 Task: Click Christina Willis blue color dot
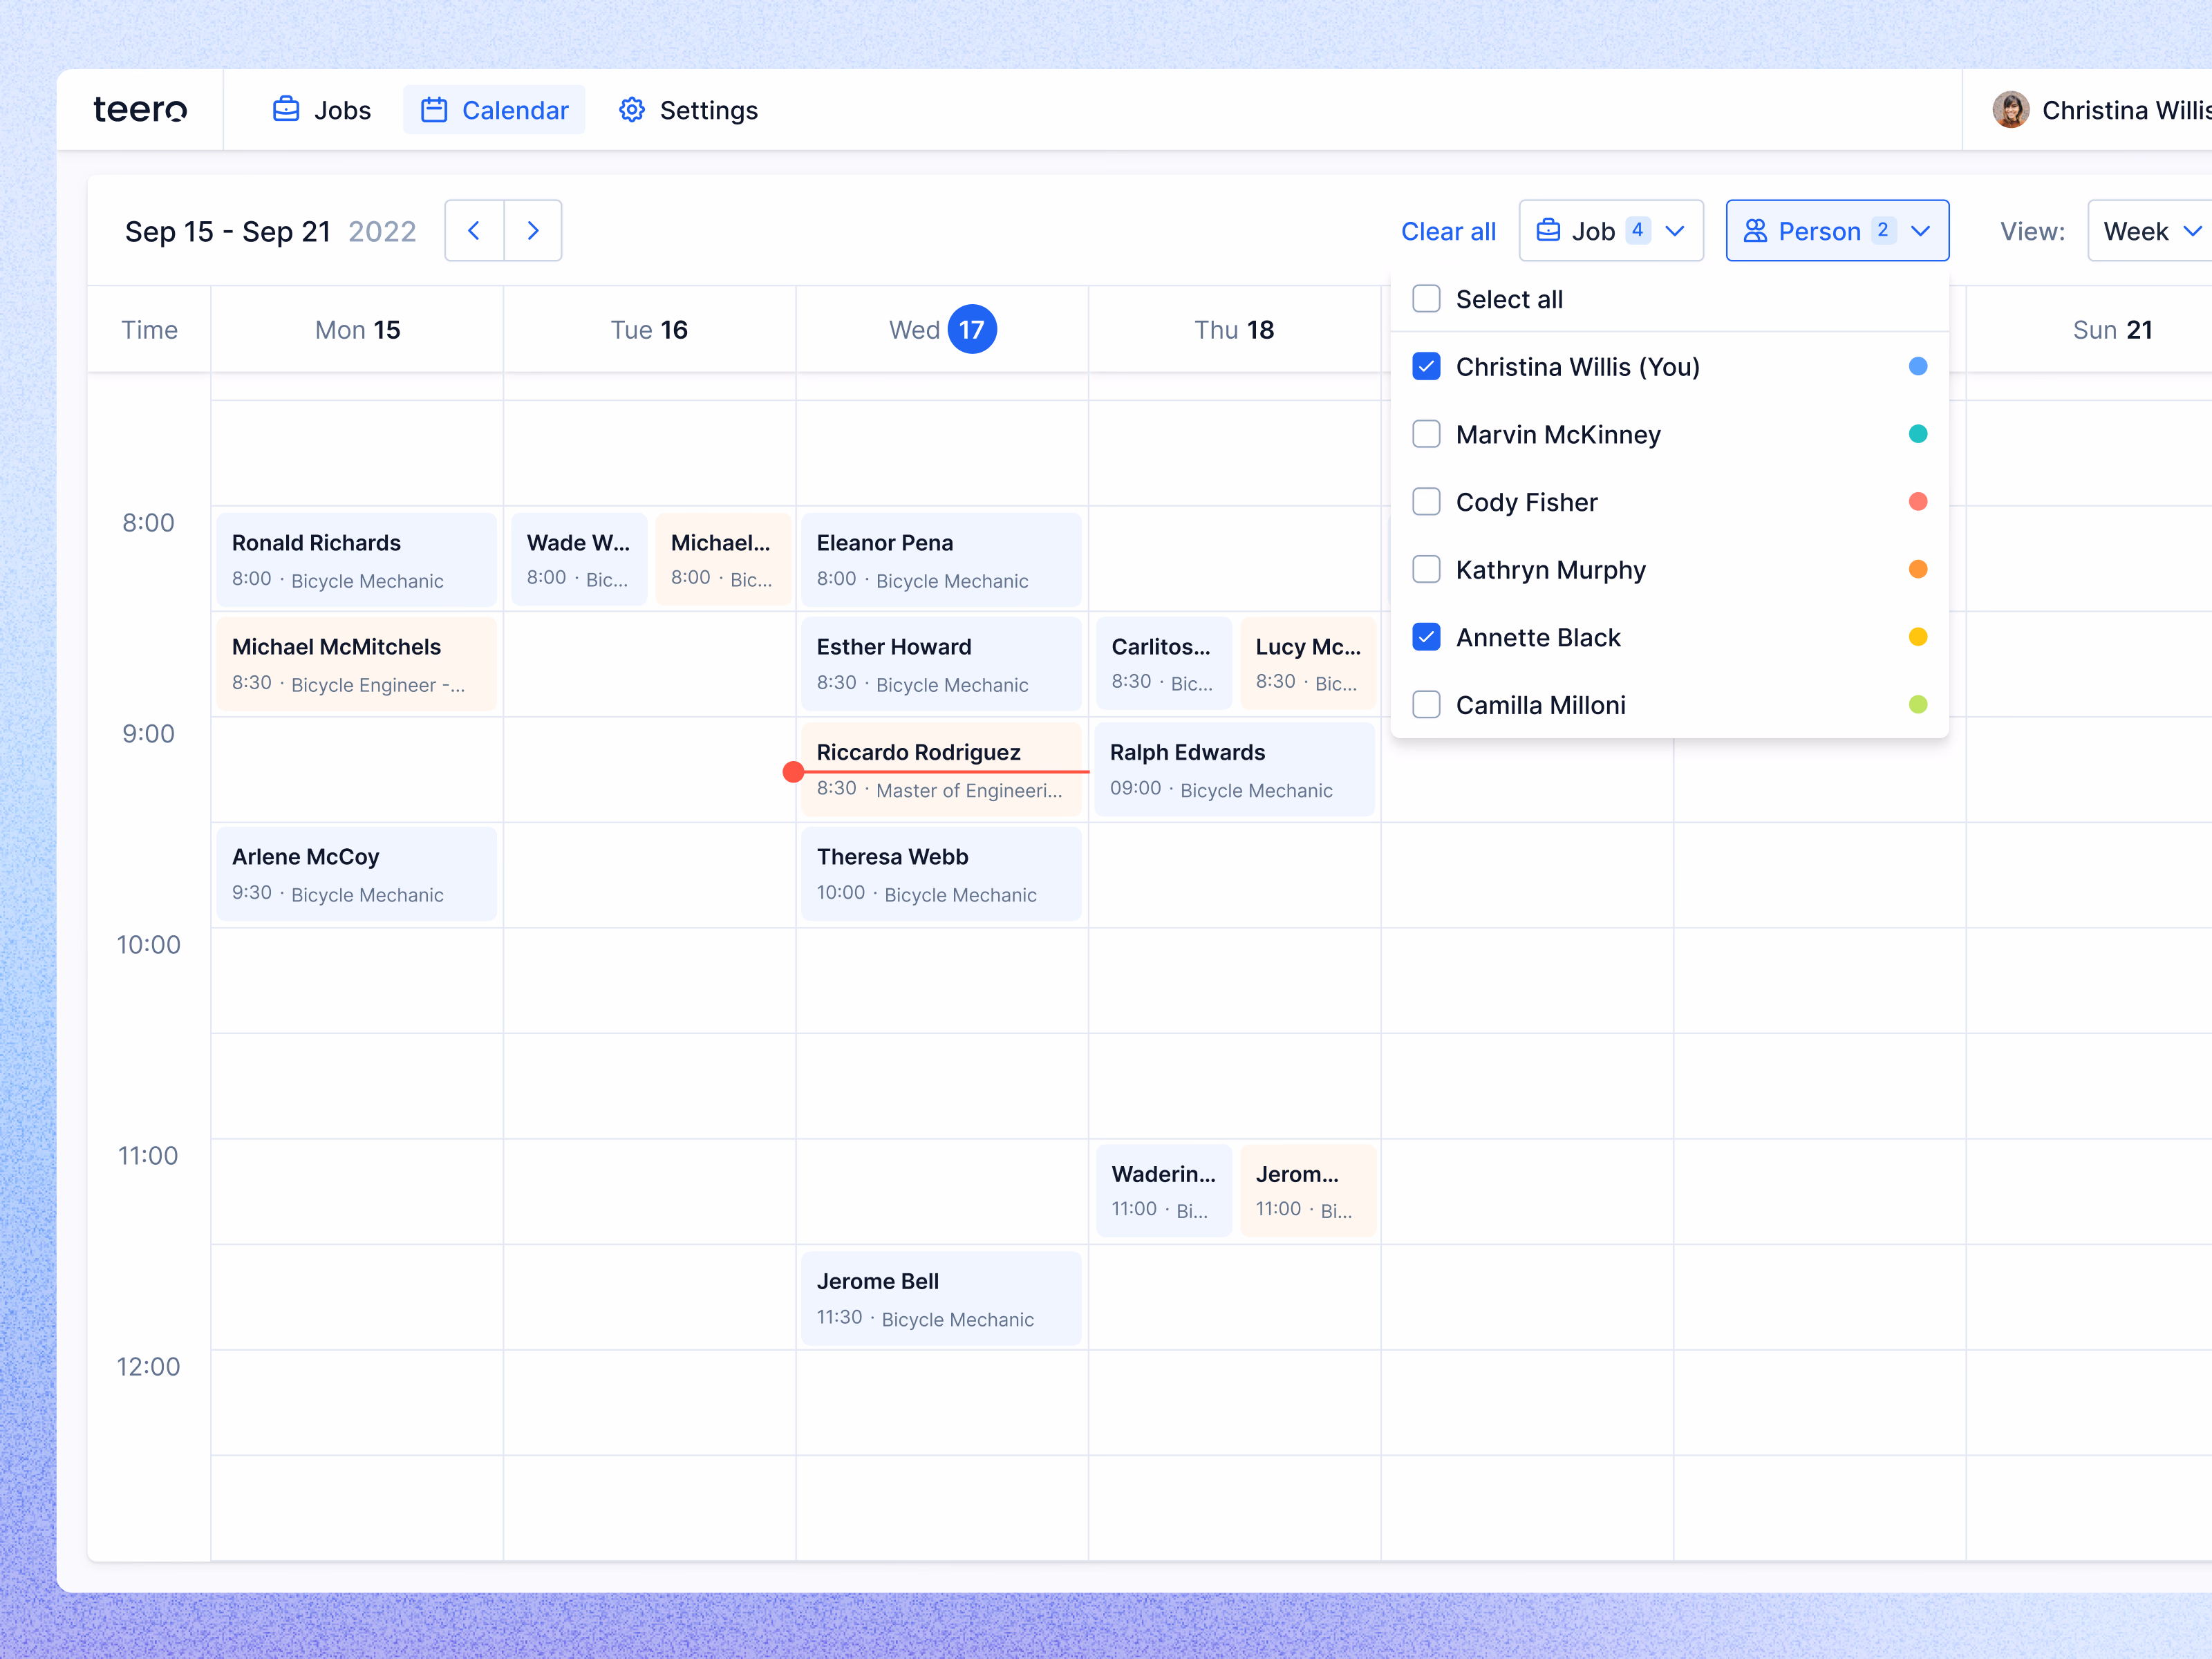coord(1917,367)
